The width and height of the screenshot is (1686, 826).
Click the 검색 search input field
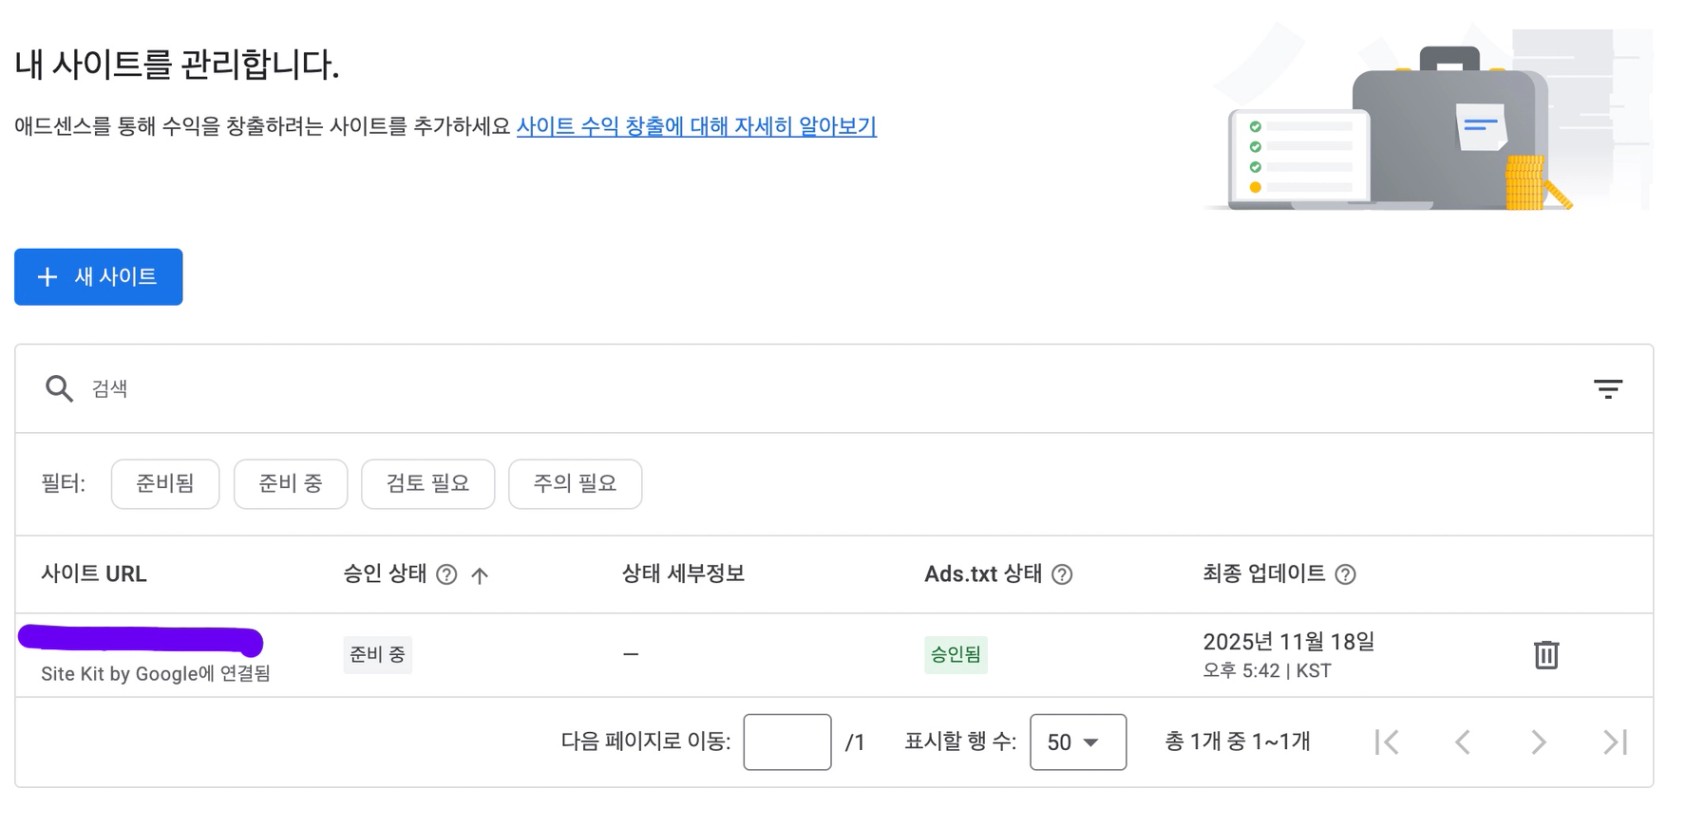click(800, 389)
